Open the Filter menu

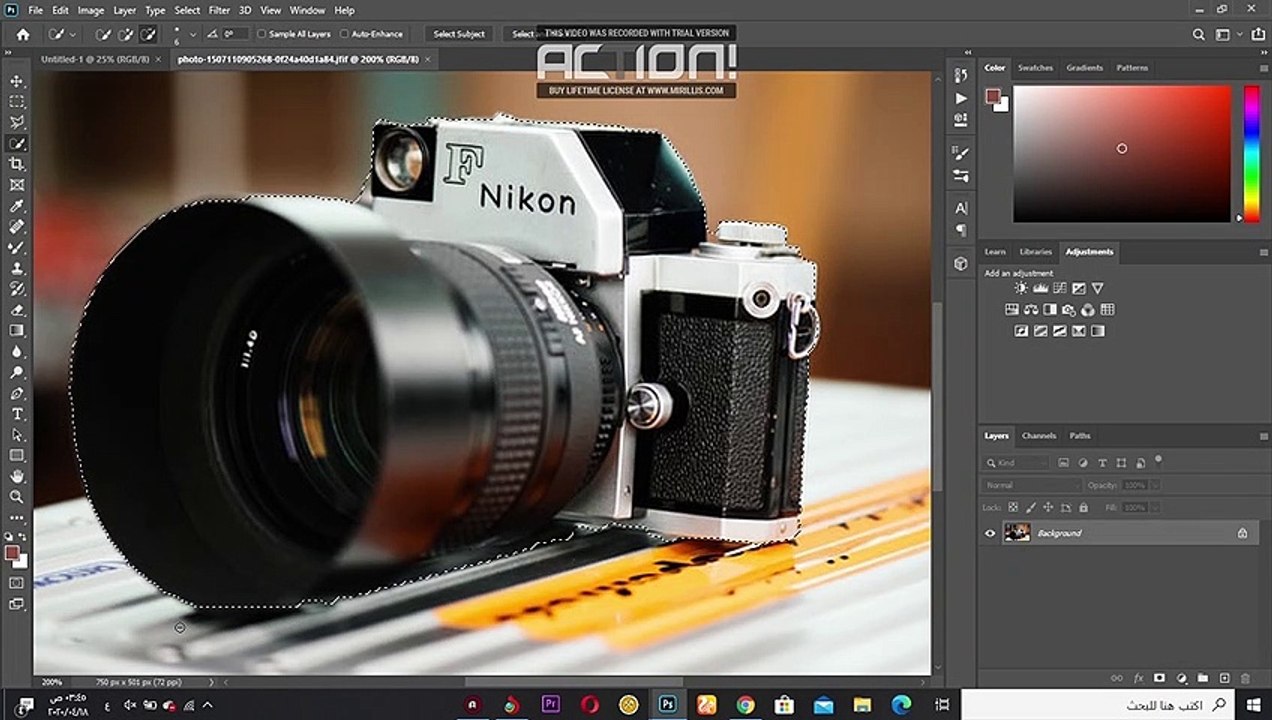click(x=219, y=10)
